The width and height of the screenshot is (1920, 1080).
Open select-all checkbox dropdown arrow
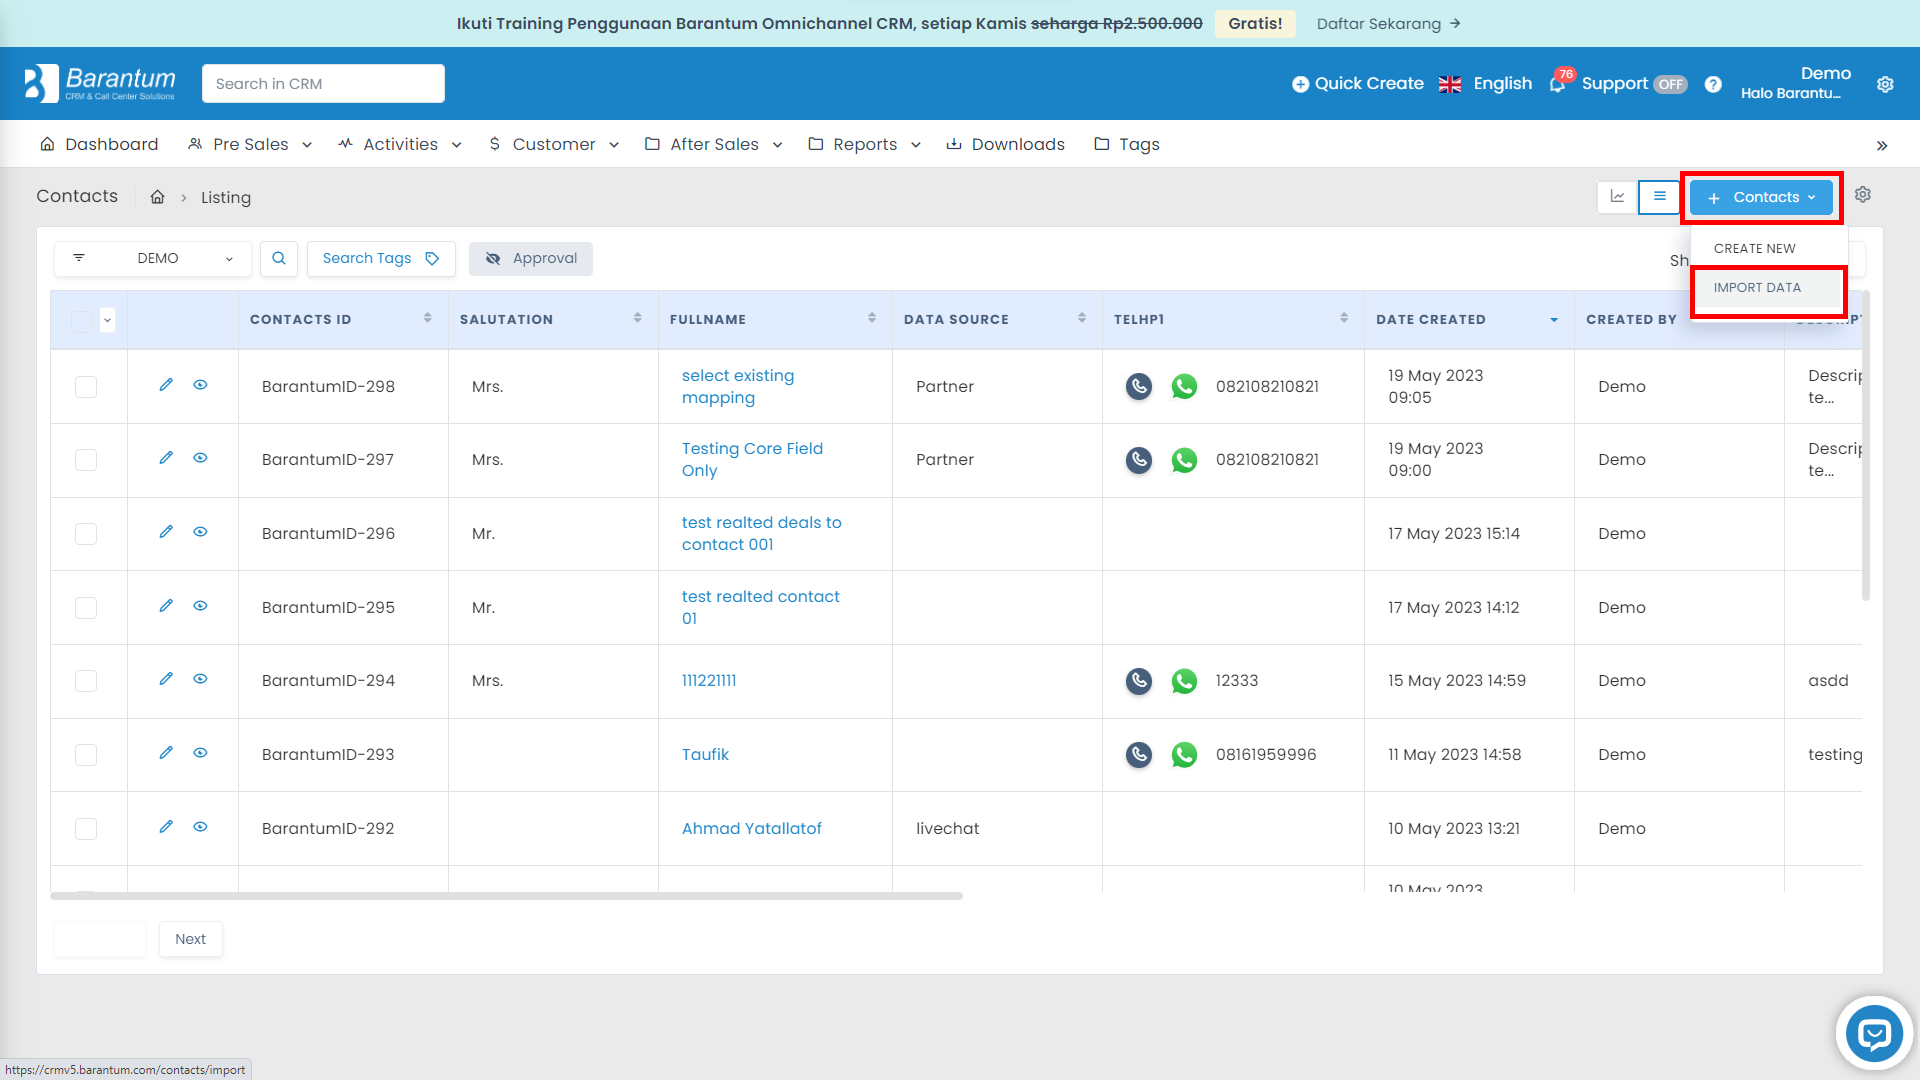107,320
